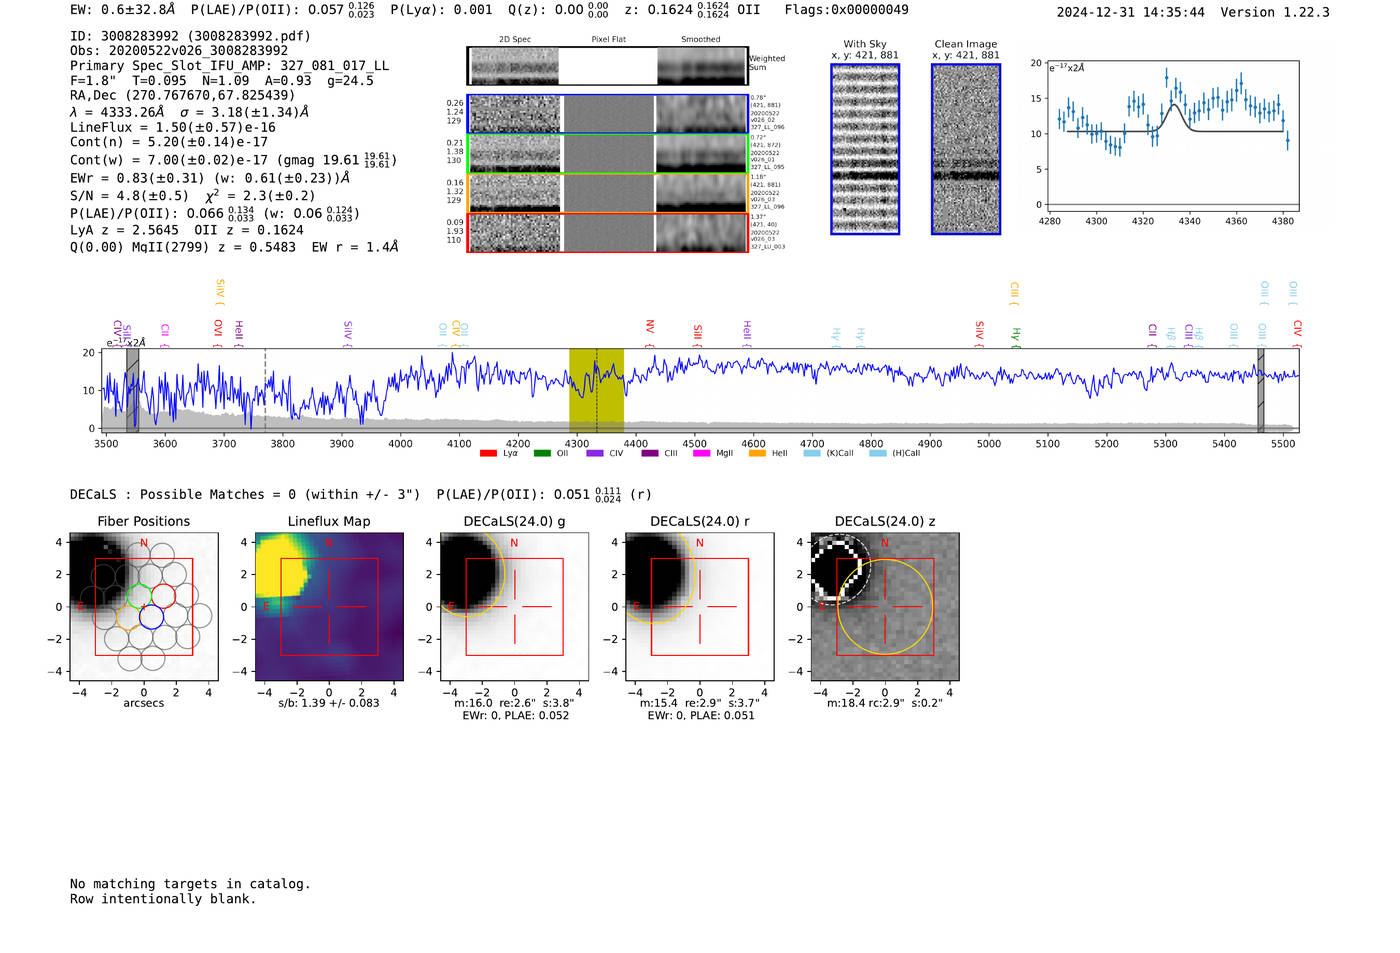1400x953 pixels.
Task: Select the Clean Image fiber cutout
Action: click(x=966, y=149)
